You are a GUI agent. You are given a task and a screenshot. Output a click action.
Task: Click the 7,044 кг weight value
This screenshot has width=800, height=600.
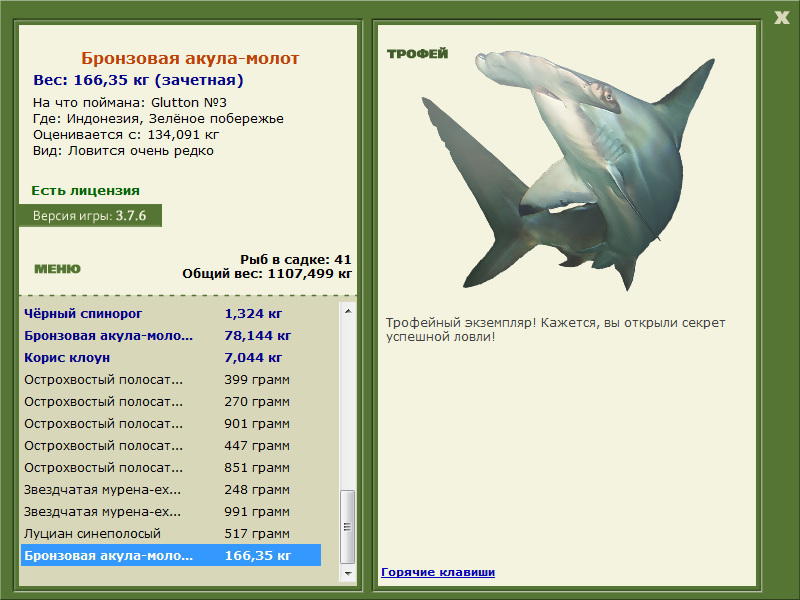tap(253, 357)
